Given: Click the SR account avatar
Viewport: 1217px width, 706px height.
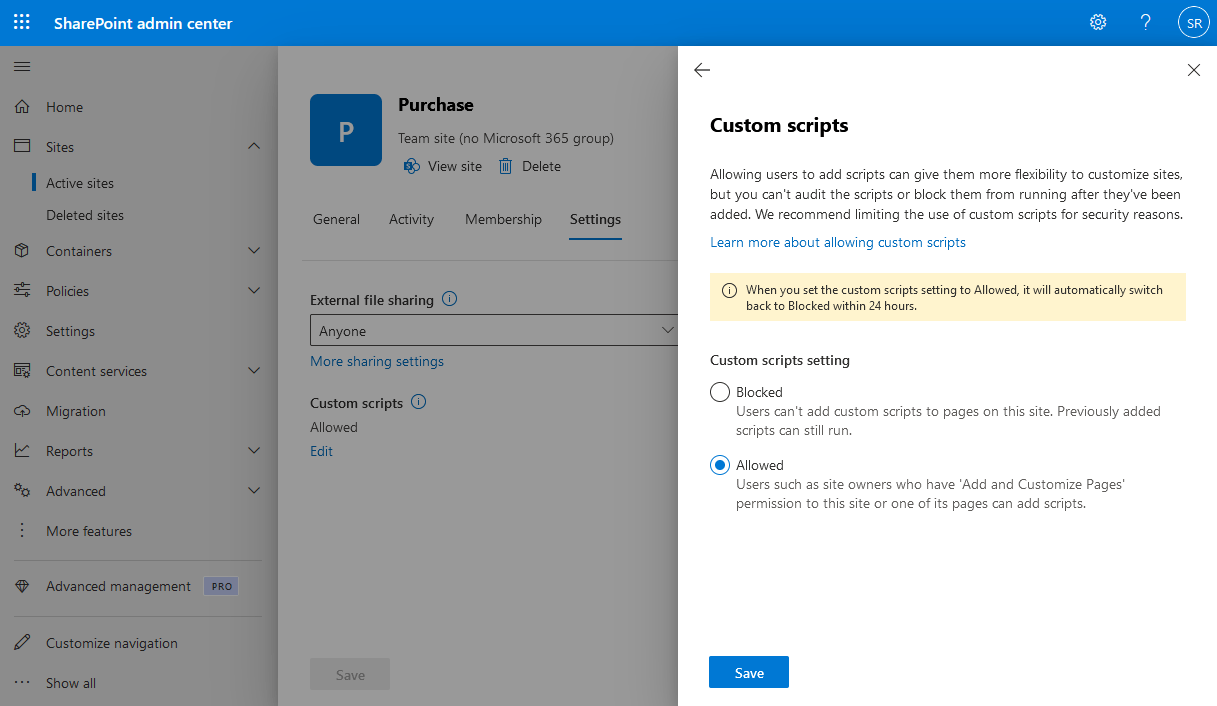Looking at the screenshot, I should tap(1193, 21).
